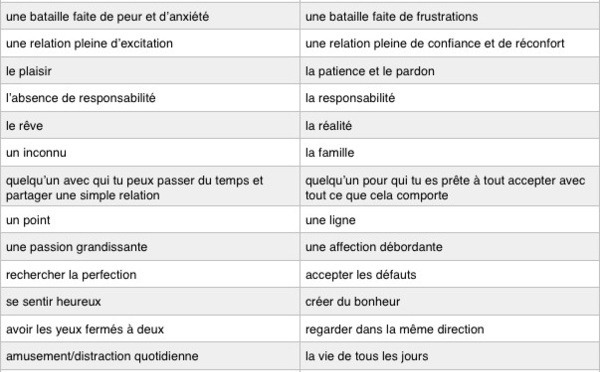Click the 'rechercher la perfection' cell
Viewport: 600px width, 372px height.
pos(150,274)
